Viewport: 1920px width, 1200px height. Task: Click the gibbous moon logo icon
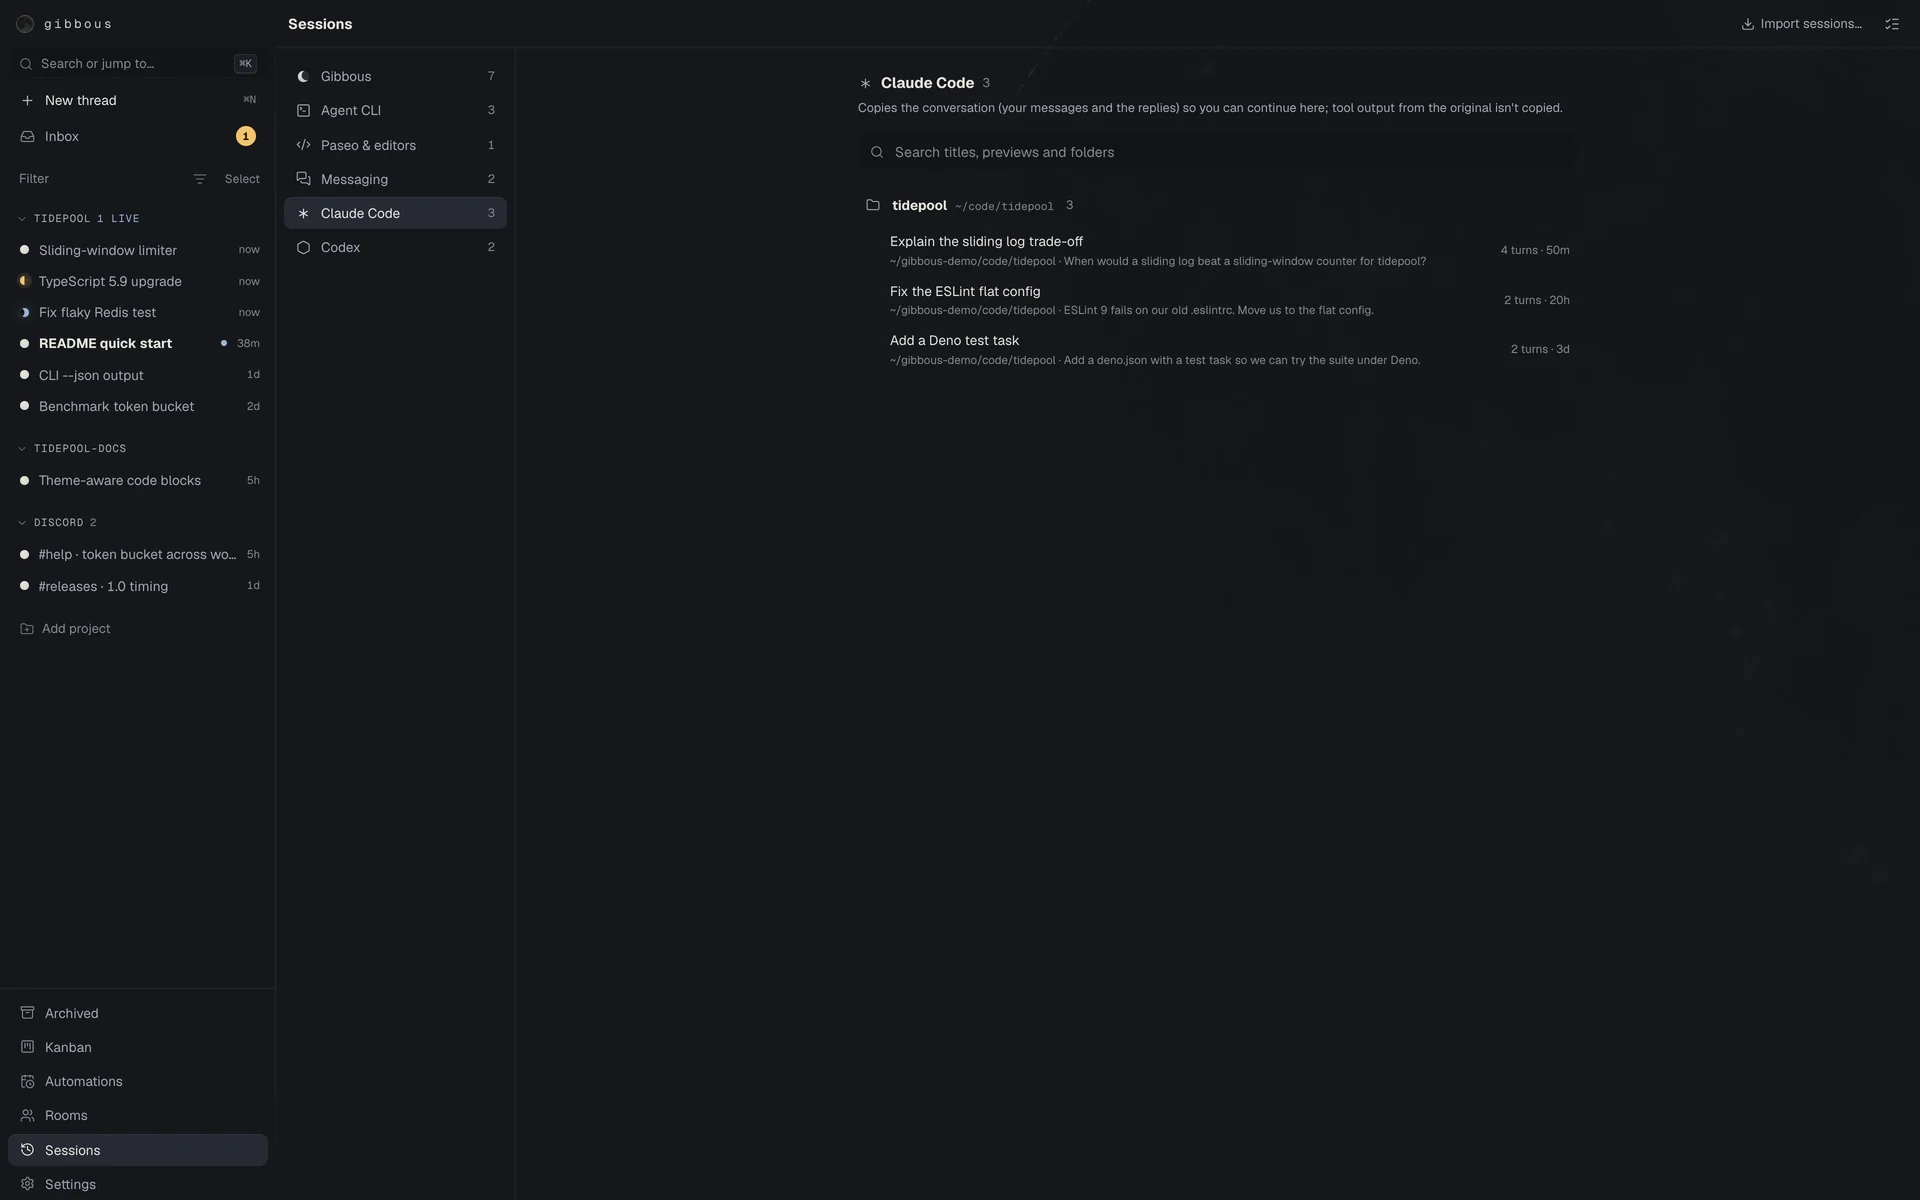click(x=25, y=24)
